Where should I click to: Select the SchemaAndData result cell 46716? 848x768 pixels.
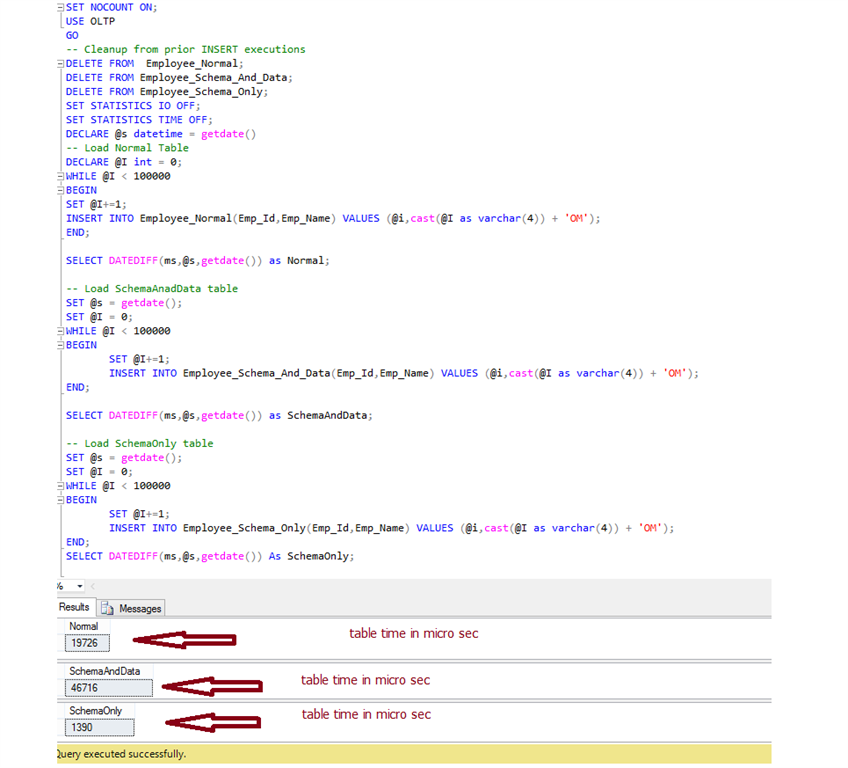tap(109, 688)
